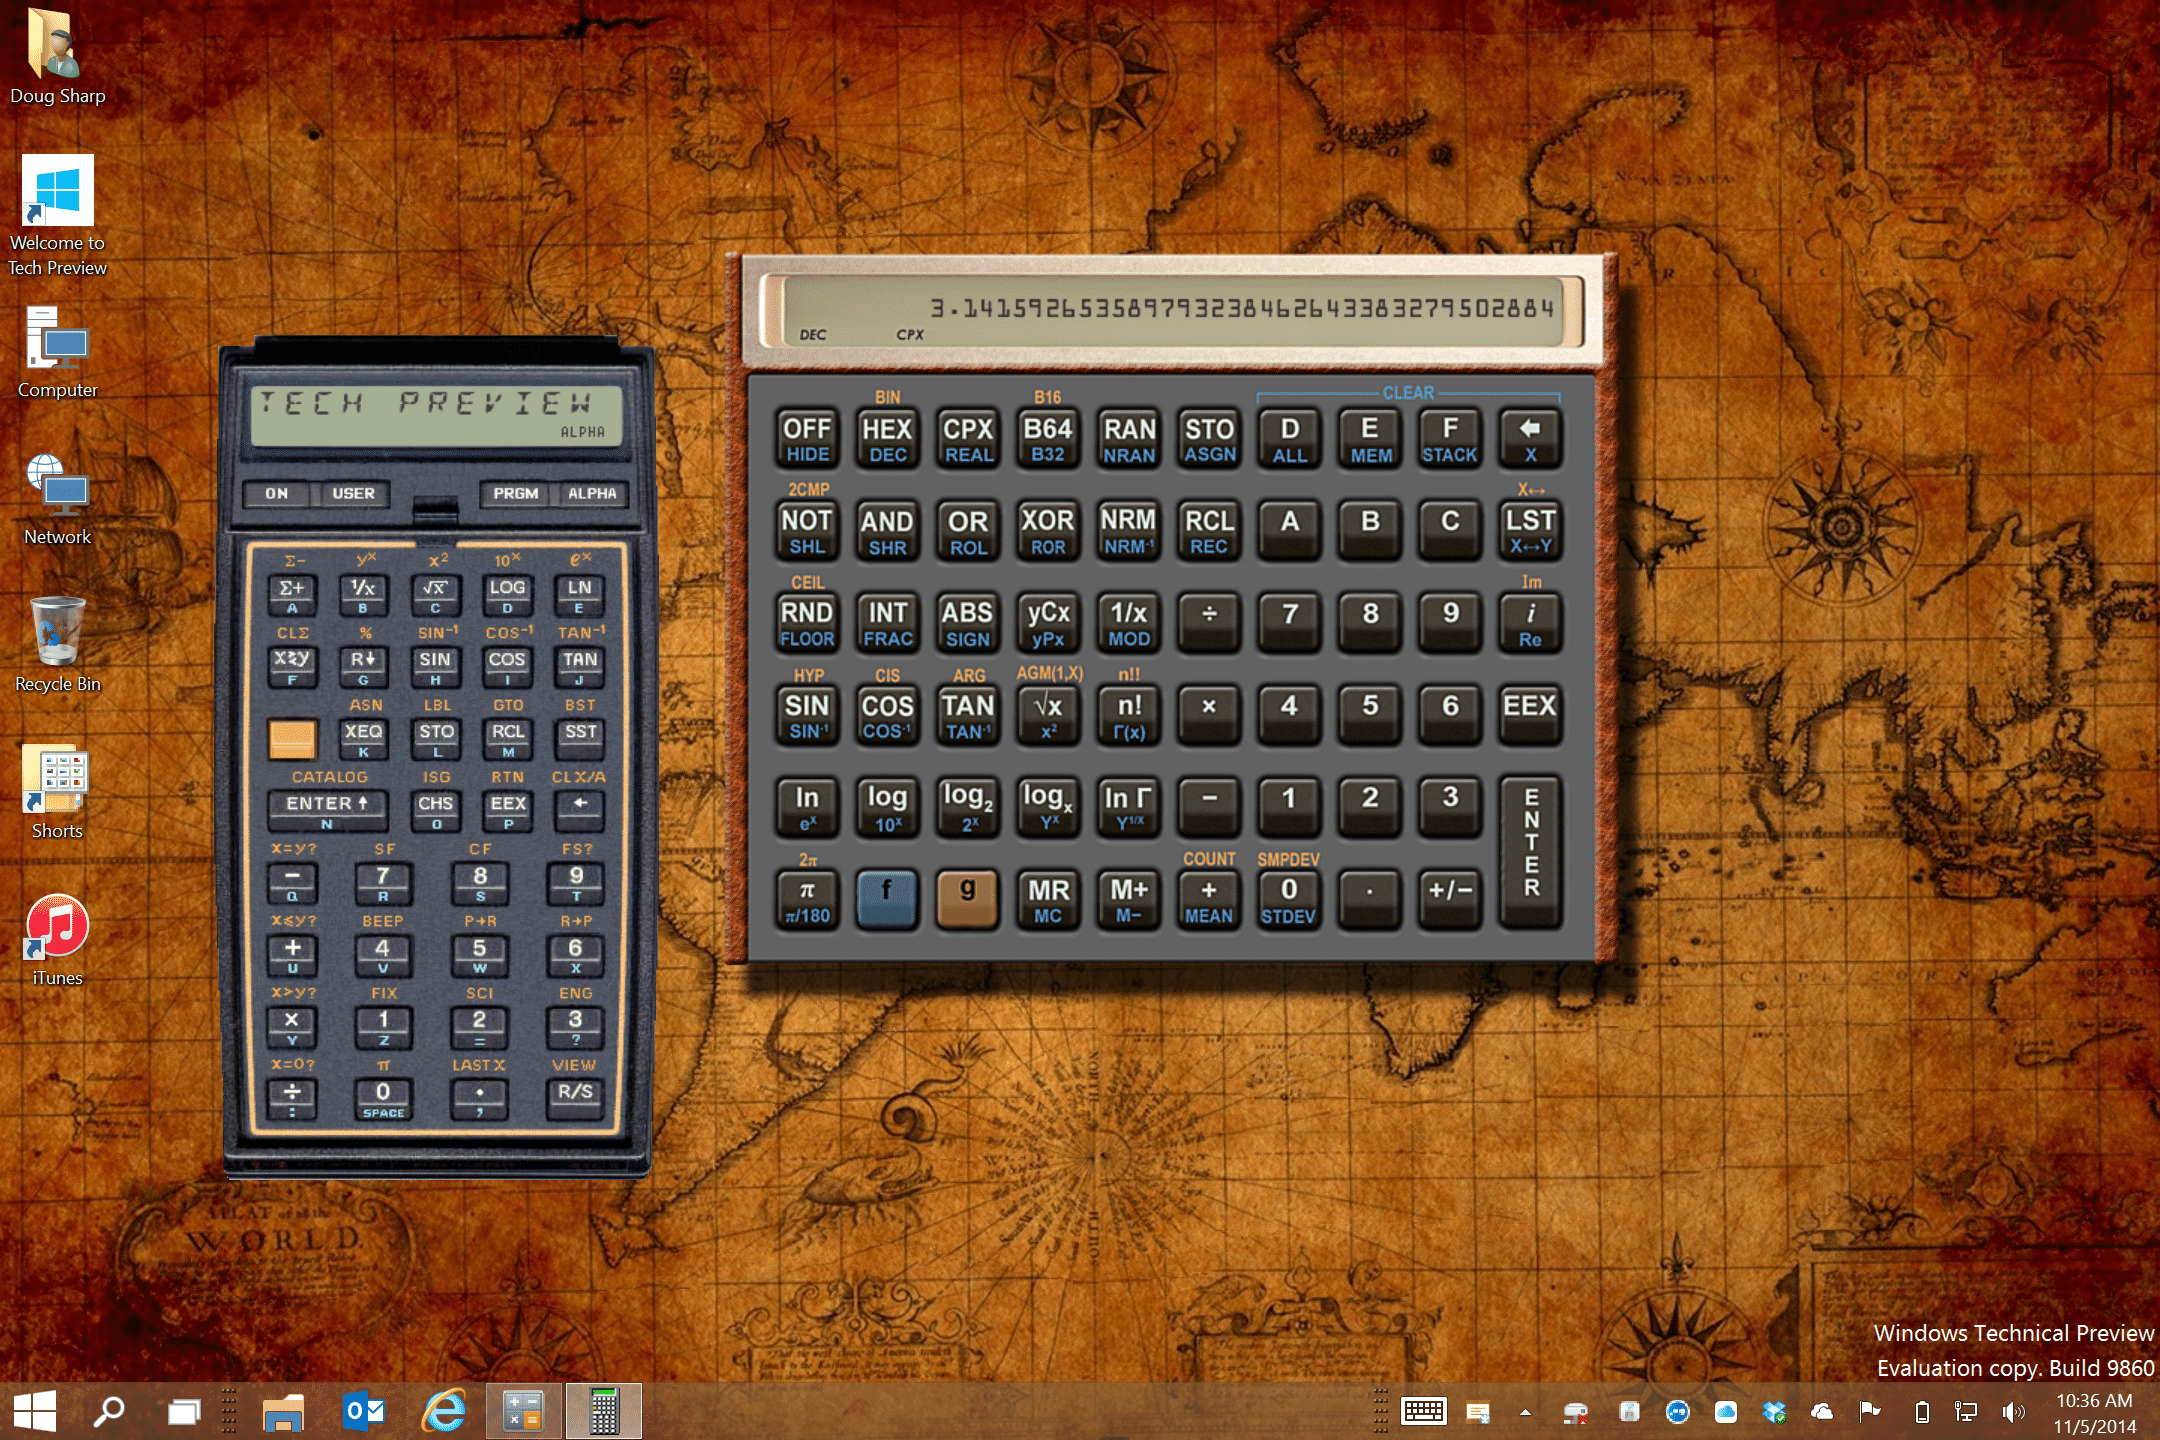Click the tall ENTER key on large calculator
Viewport: 2160px width, 1440px height.
[1530, 851]
